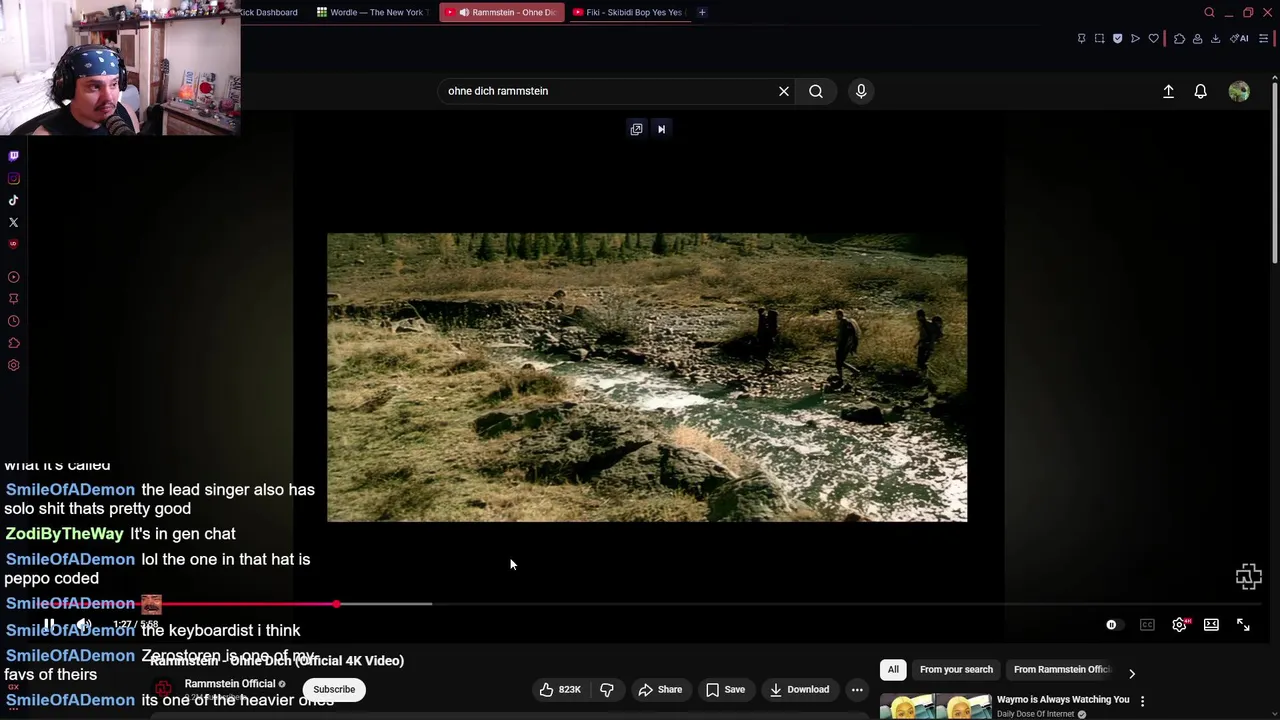Open the player settings gear
This screenshot has width=1280, height=720.
point(1180,625)
